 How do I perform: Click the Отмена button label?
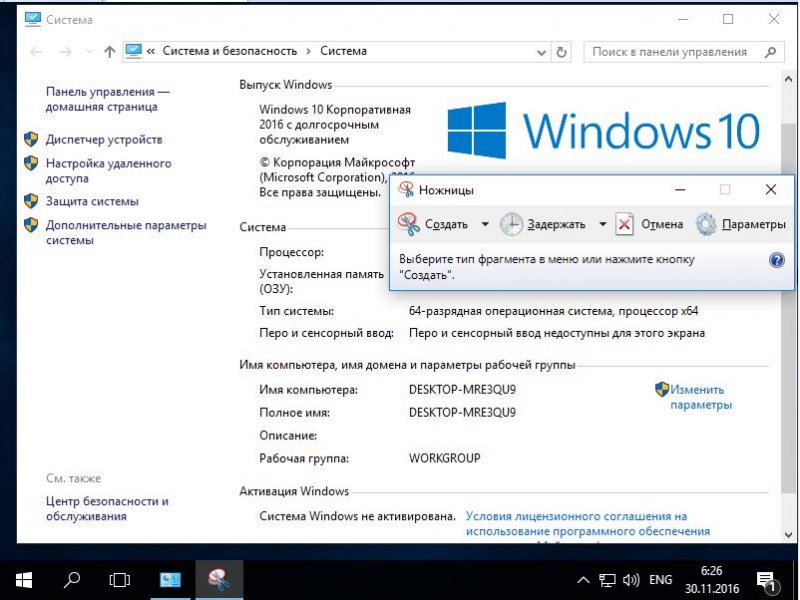pyautogui.click(x=662, y=224)
